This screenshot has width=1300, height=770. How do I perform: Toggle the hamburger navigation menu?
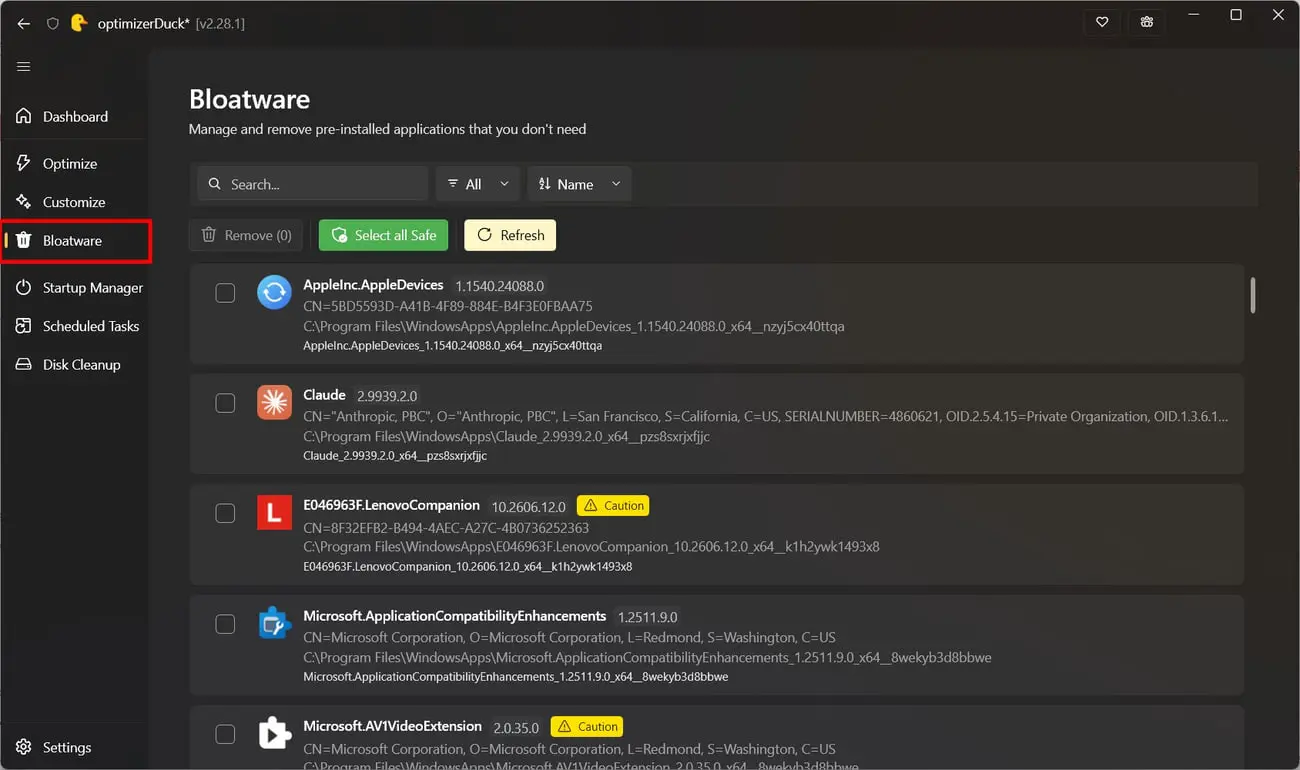click(24, 67)
